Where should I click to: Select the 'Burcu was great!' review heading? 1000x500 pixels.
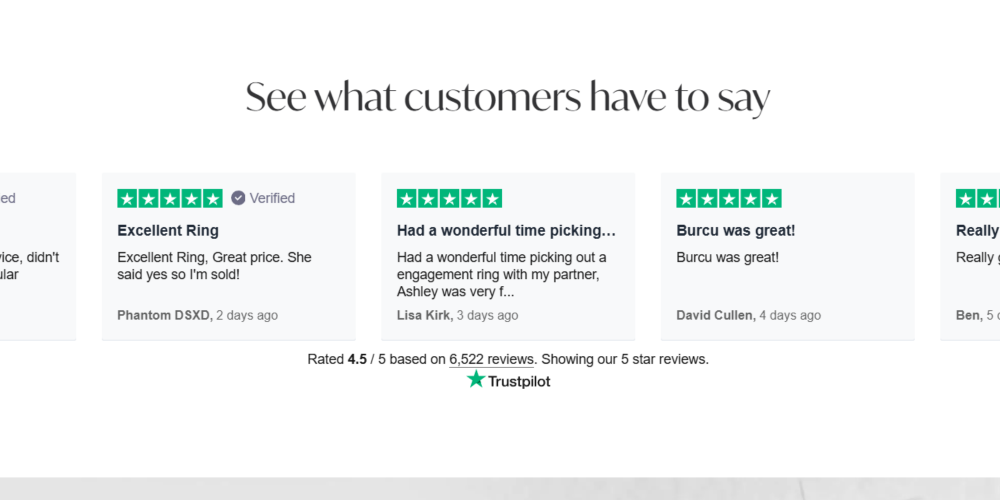(x=736, y=231)
